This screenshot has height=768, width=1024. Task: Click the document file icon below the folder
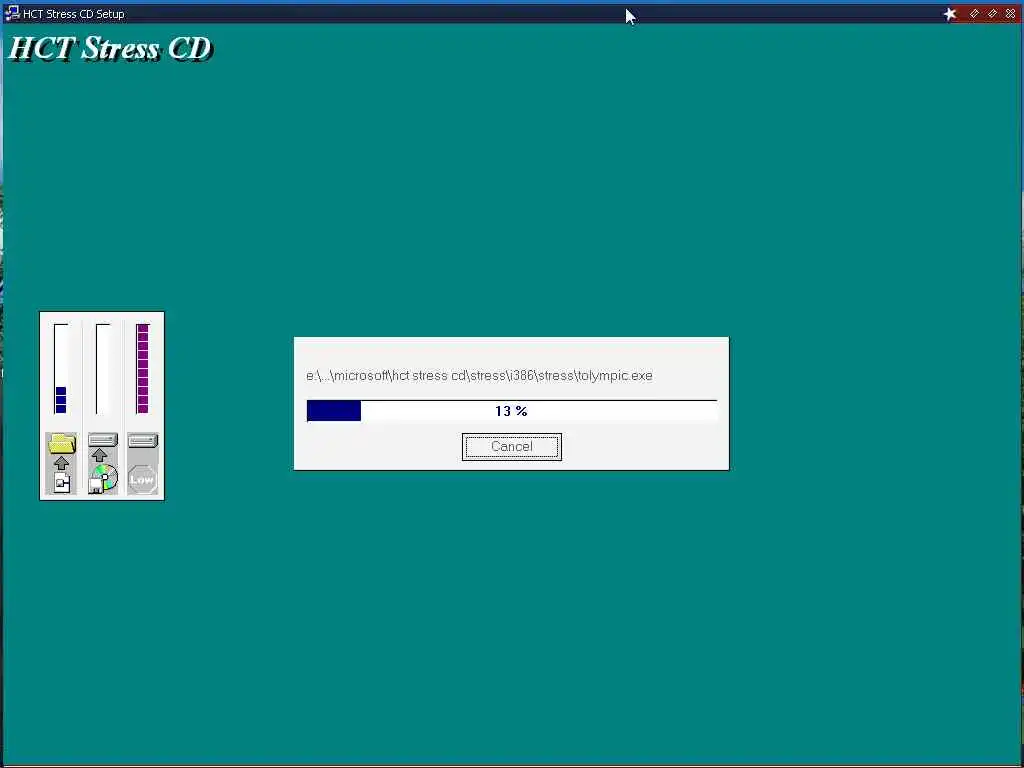point(62,483)
